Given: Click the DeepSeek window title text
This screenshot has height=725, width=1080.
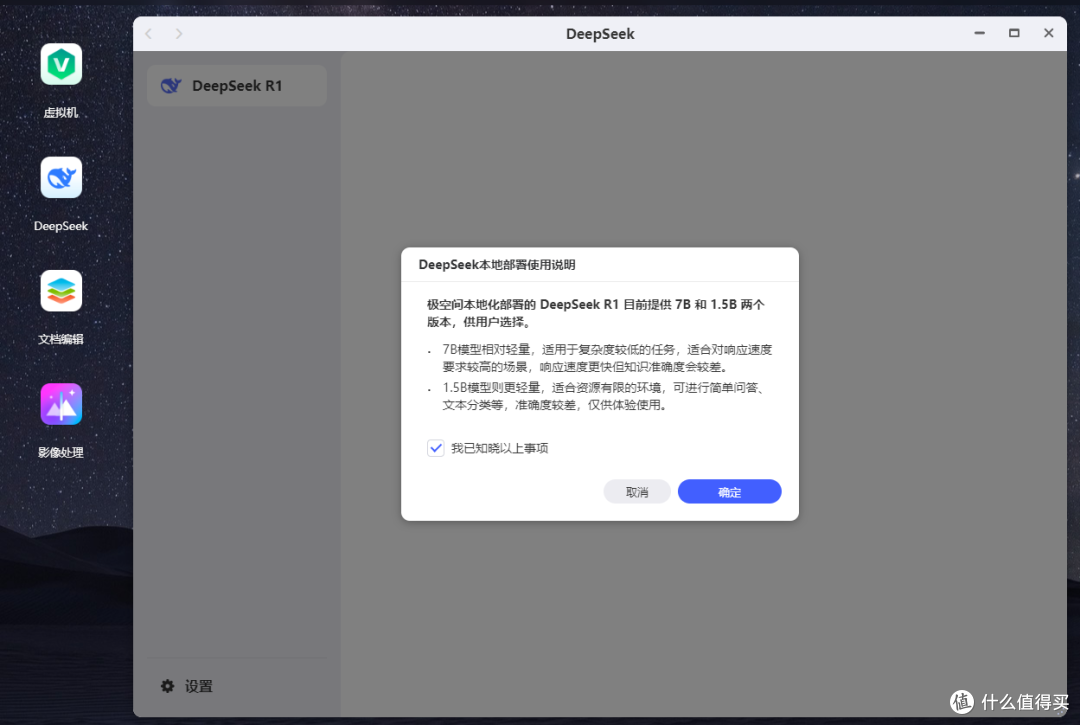Looking at the screenshot, I should (600, 34).
